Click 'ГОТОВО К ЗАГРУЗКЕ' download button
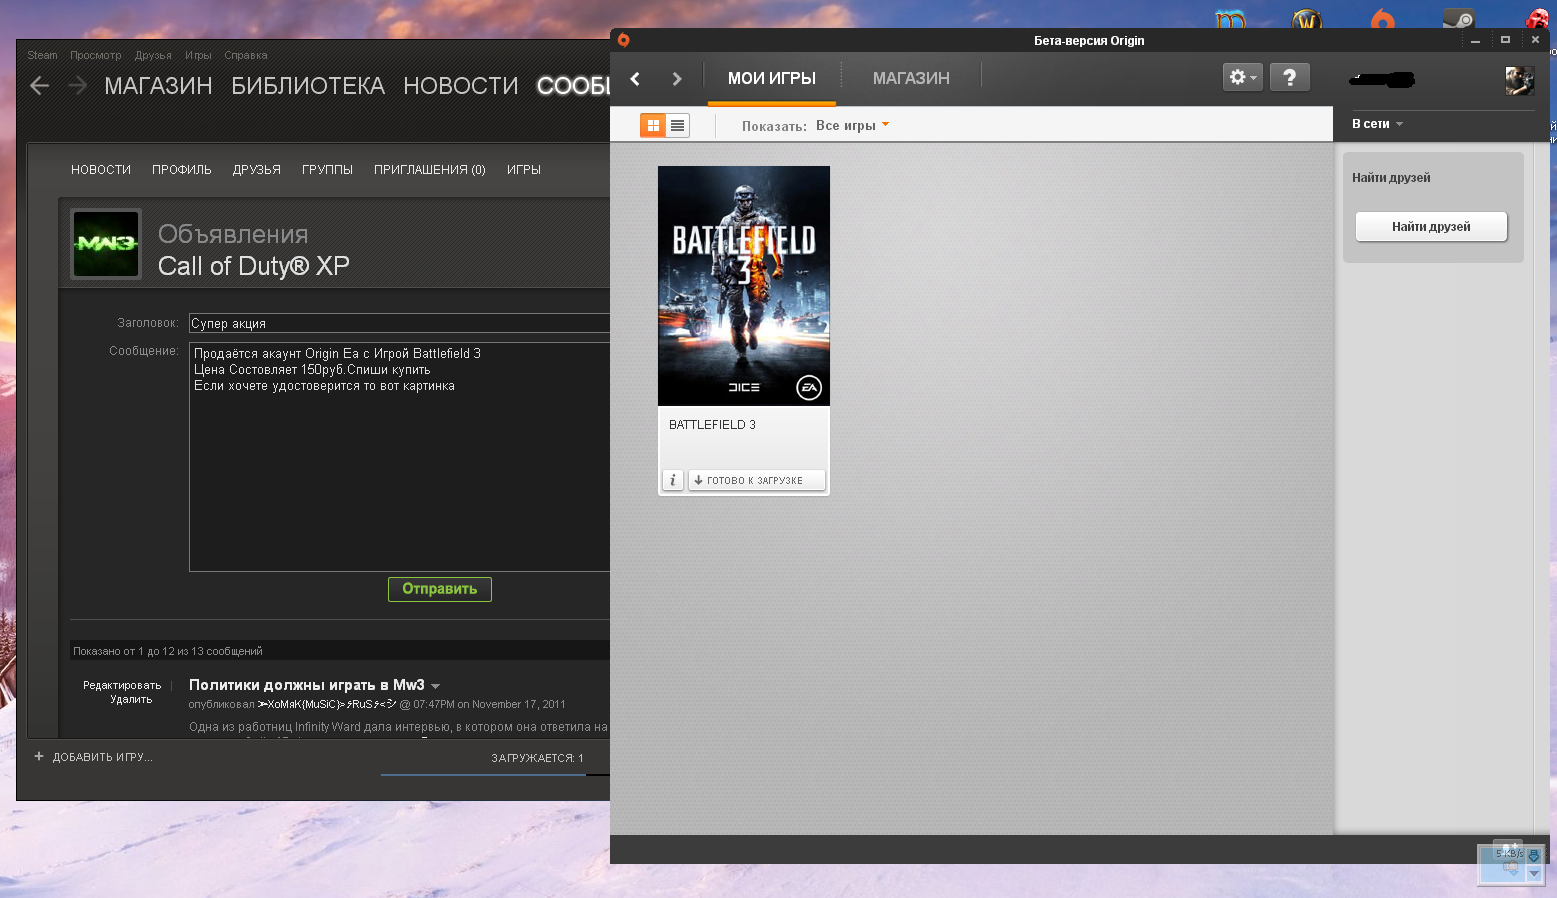Screen dimensions: 1557x898 tap(756, 480)
